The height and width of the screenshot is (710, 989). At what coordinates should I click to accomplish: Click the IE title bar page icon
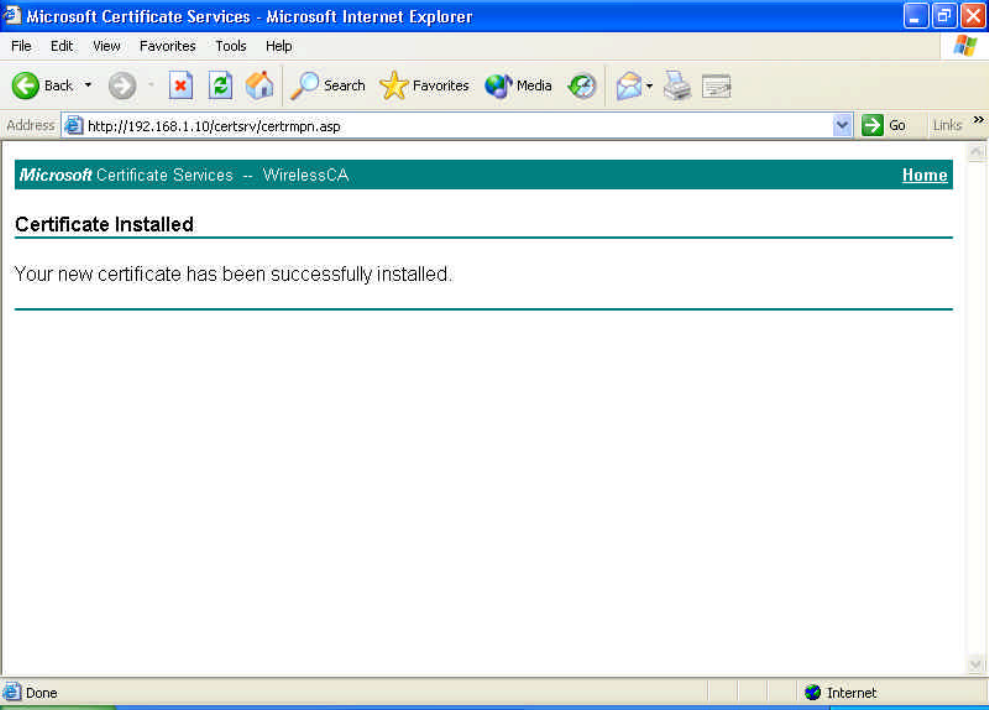point(11,15)
